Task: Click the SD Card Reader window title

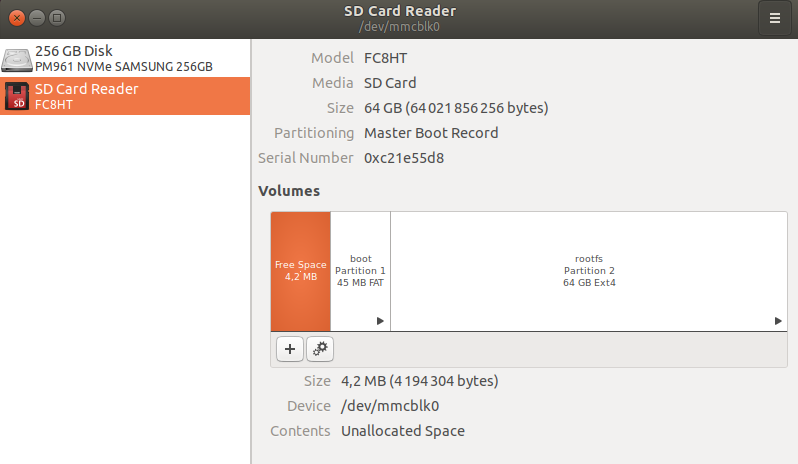Action: tap(400, 11)
